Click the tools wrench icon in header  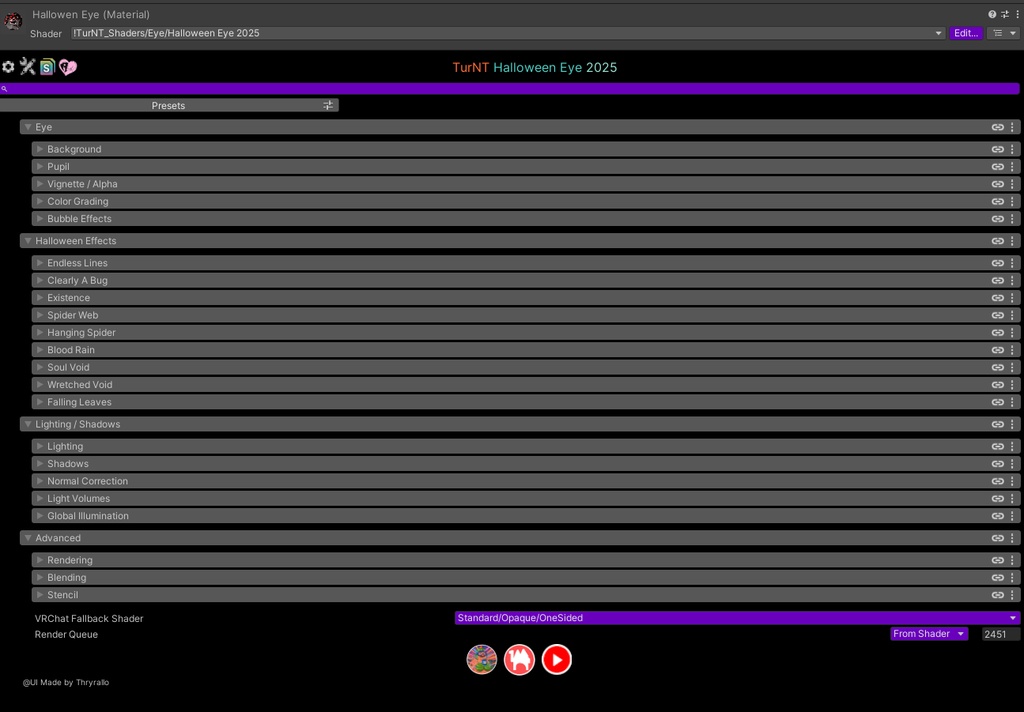click(x=27, y=66)
